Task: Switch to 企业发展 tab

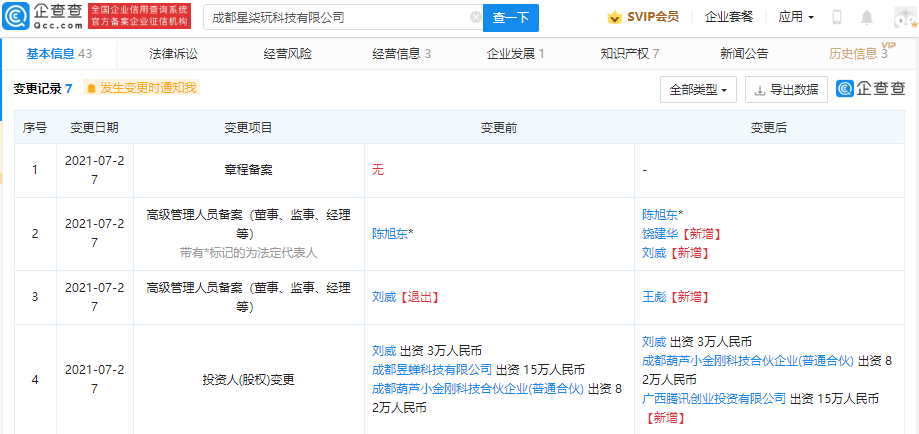Action: click(x=516, y=54)
